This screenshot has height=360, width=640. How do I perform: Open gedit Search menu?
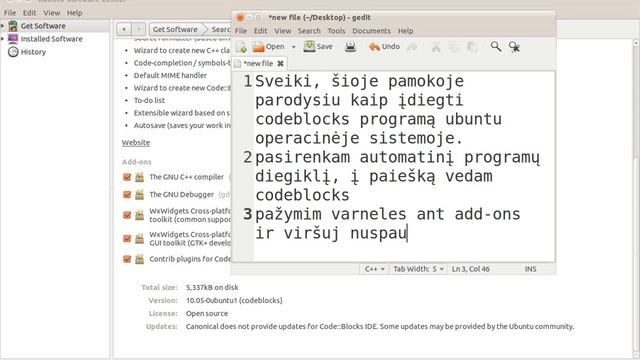click(x=309, y=31)
